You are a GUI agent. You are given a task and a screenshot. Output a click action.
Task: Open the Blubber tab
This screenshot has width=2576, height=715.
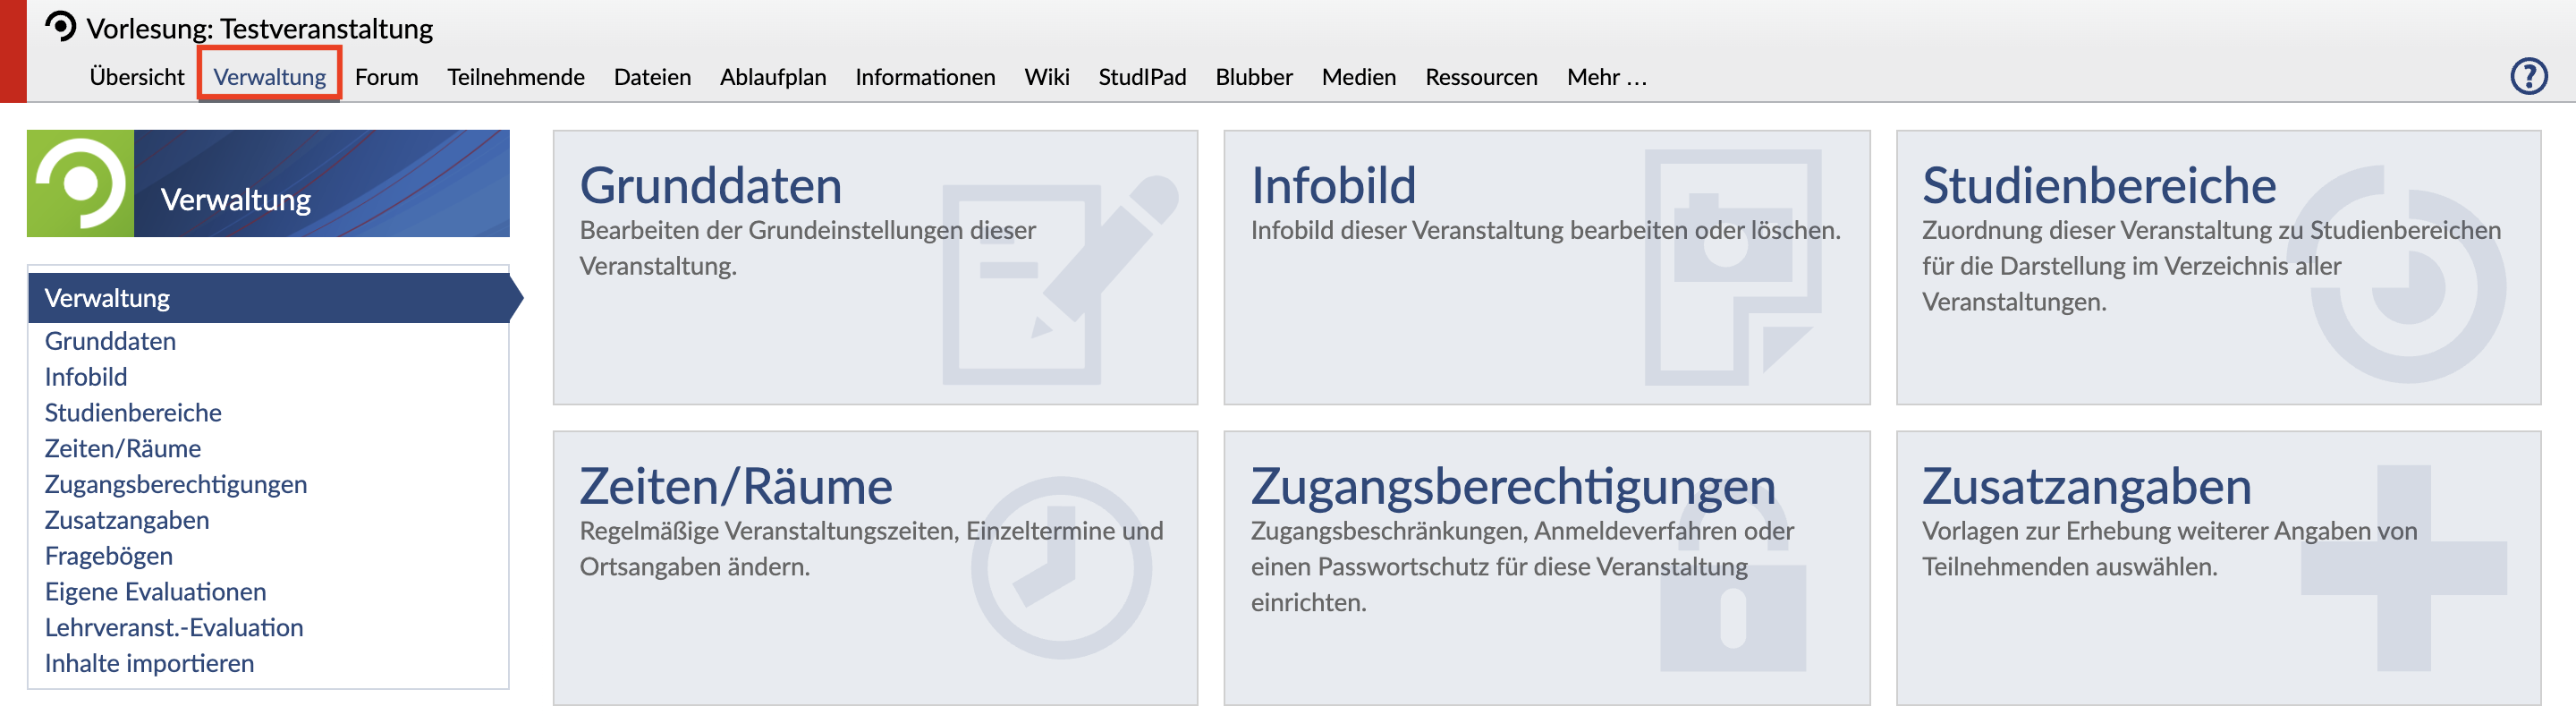[1253, 77]
